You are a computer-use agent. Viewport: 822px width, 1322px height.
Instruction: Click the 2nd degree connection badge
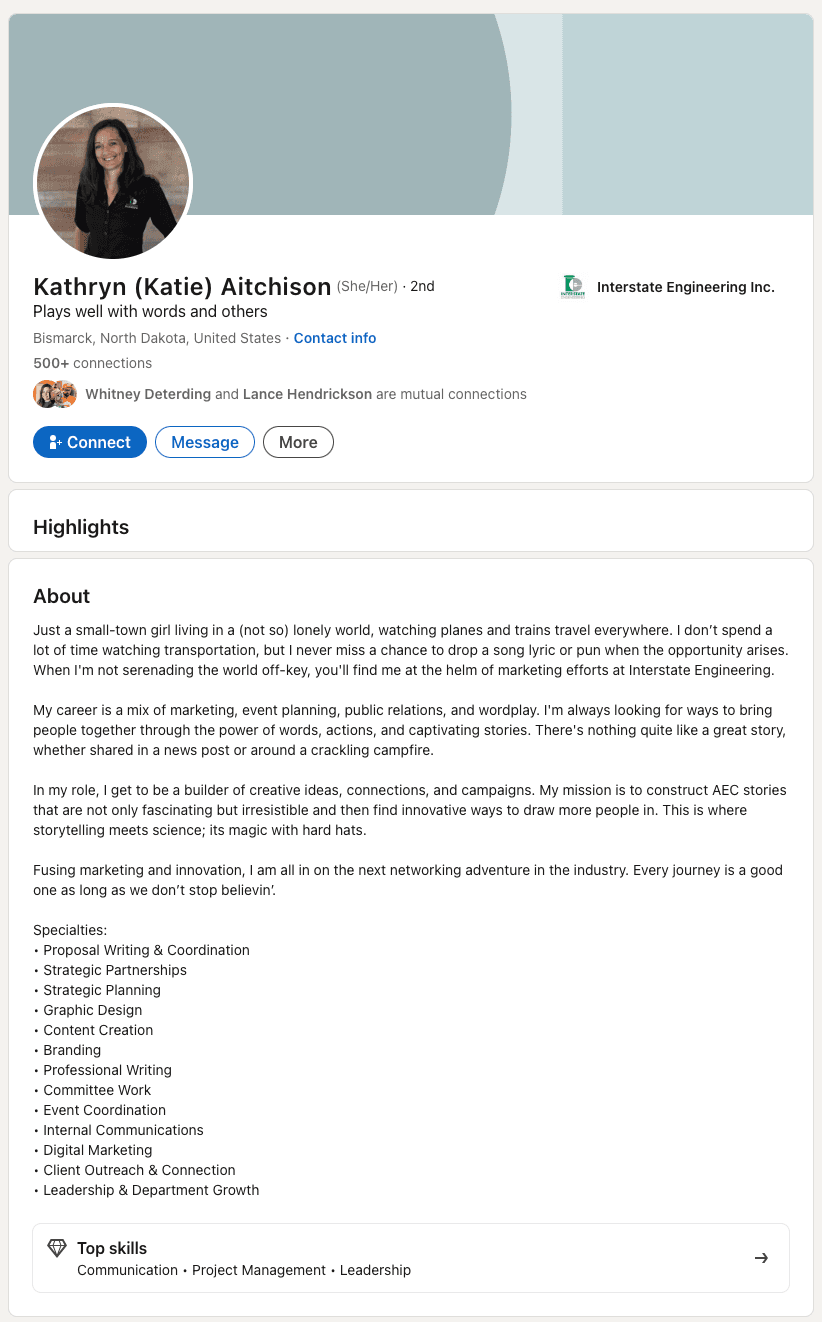(x=422, y=286)
